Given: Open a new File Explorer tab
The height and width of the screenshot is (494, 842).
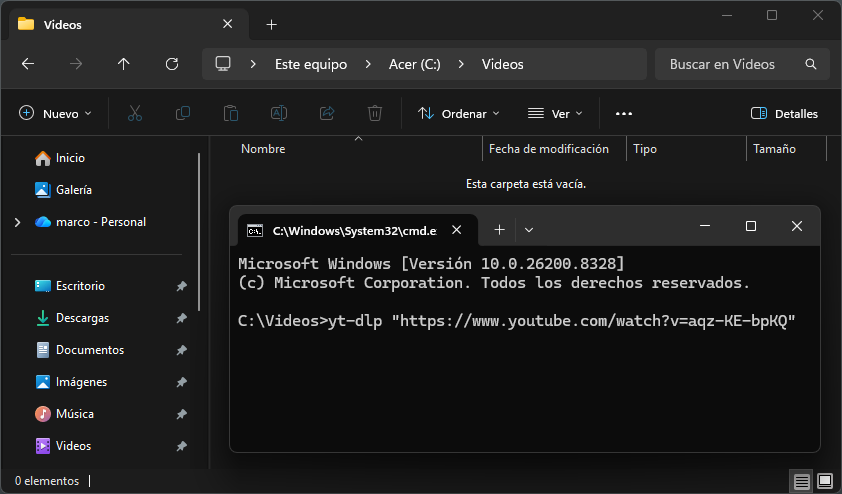Looking at the screenshot, I should coord(272,24).
